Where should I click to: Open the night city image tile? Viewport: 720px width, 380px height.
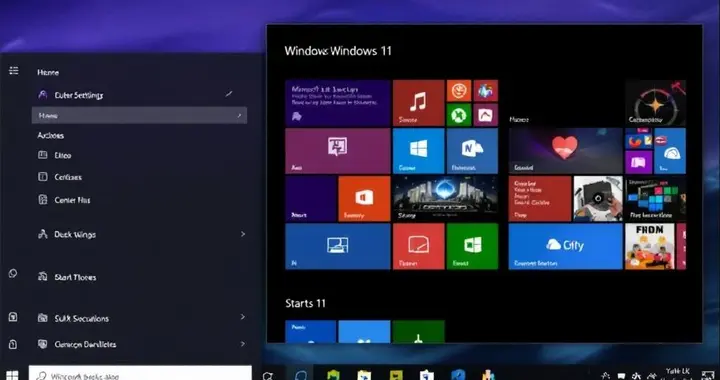[445, 199]
